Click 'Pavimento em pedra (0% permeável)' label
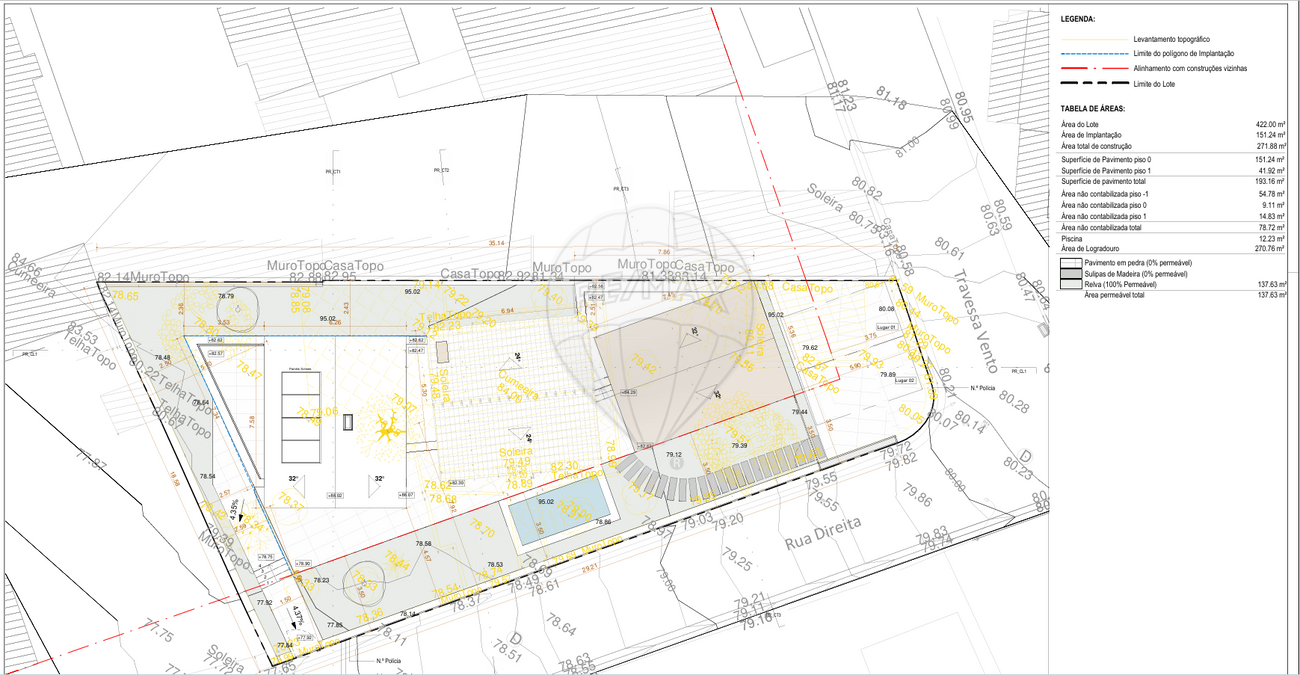1300x675 pixels. pyautogui.click(x=1137, y=262)
